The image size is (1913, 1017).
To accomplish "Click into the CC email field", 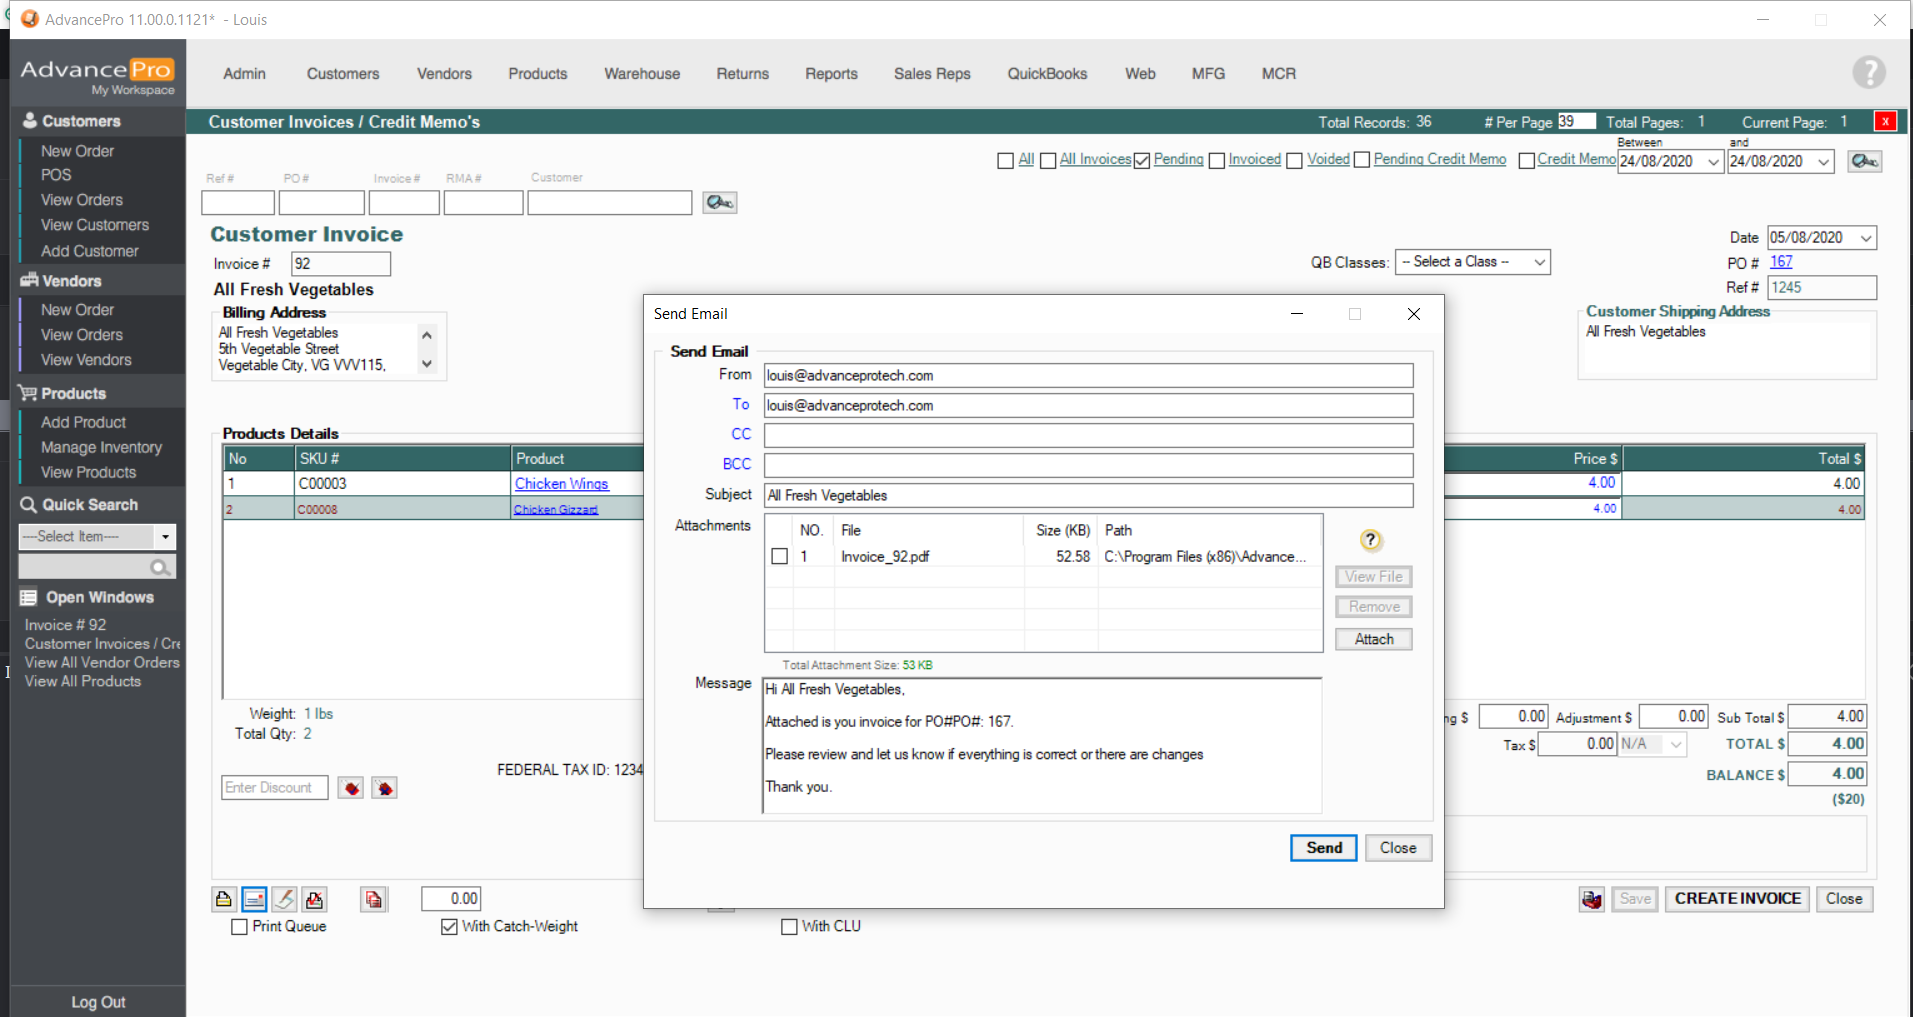I will pyautogui.click(x=1088, y=435).
